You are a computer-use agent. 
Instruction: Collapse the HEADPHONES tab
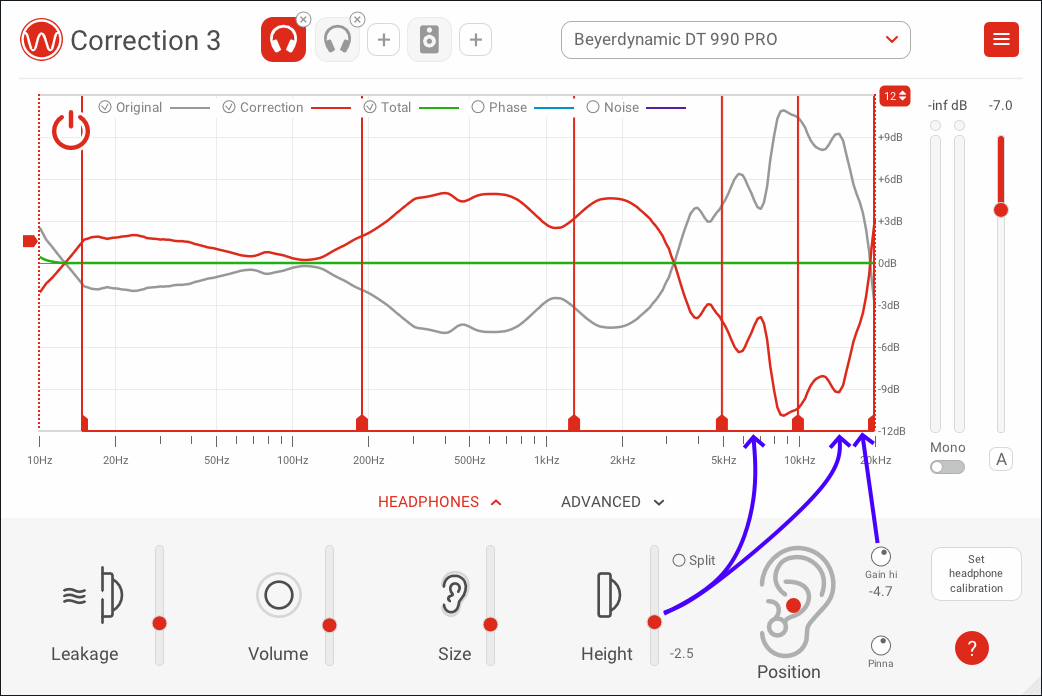[x=439, y=502]
